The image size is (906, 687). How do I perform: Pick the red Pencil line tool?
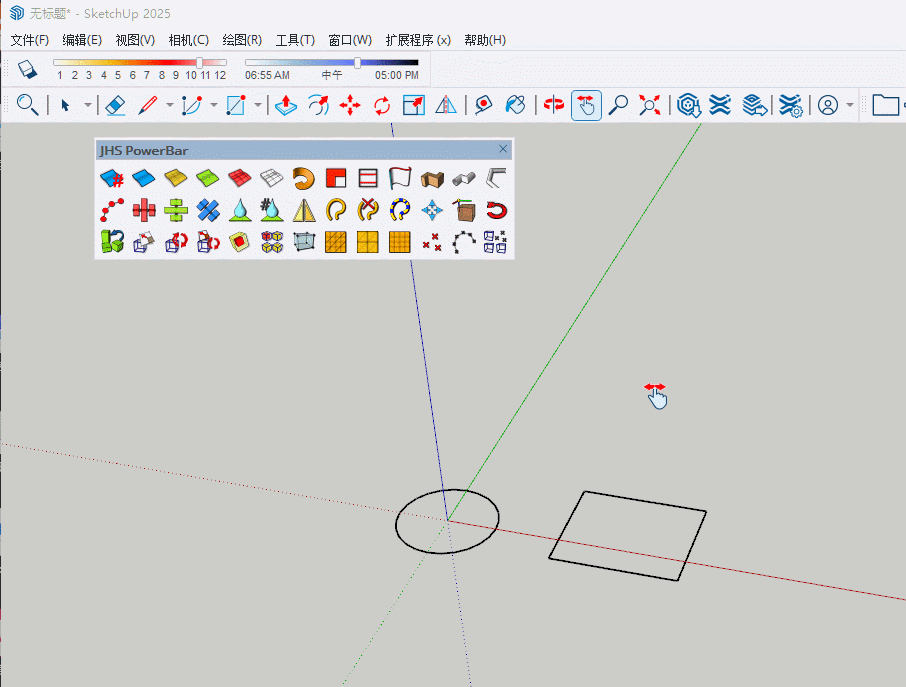(148, 105)
